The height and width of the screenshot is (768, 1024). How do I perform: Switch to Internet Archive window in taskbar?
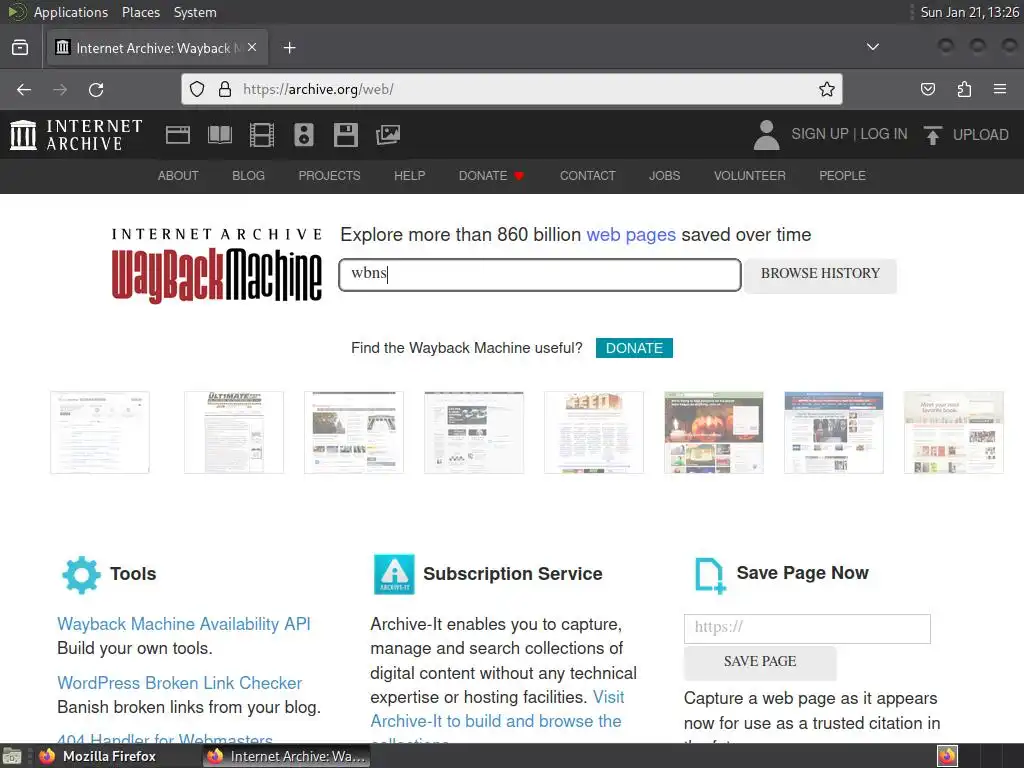[x=286, y=756]
